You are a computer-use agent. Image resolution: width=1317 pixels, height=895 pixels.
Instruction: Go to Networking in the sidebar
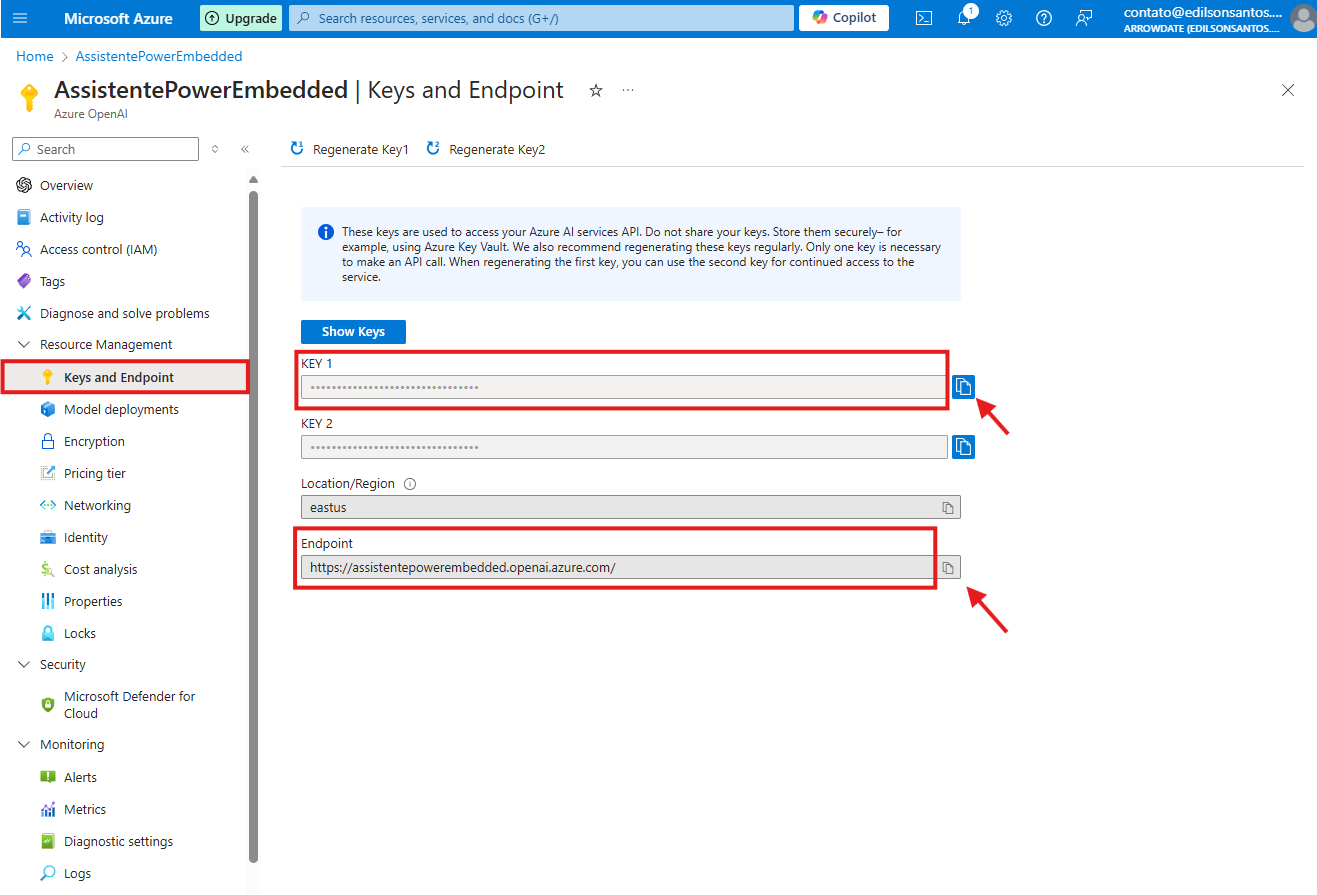[x=97, y=505]
